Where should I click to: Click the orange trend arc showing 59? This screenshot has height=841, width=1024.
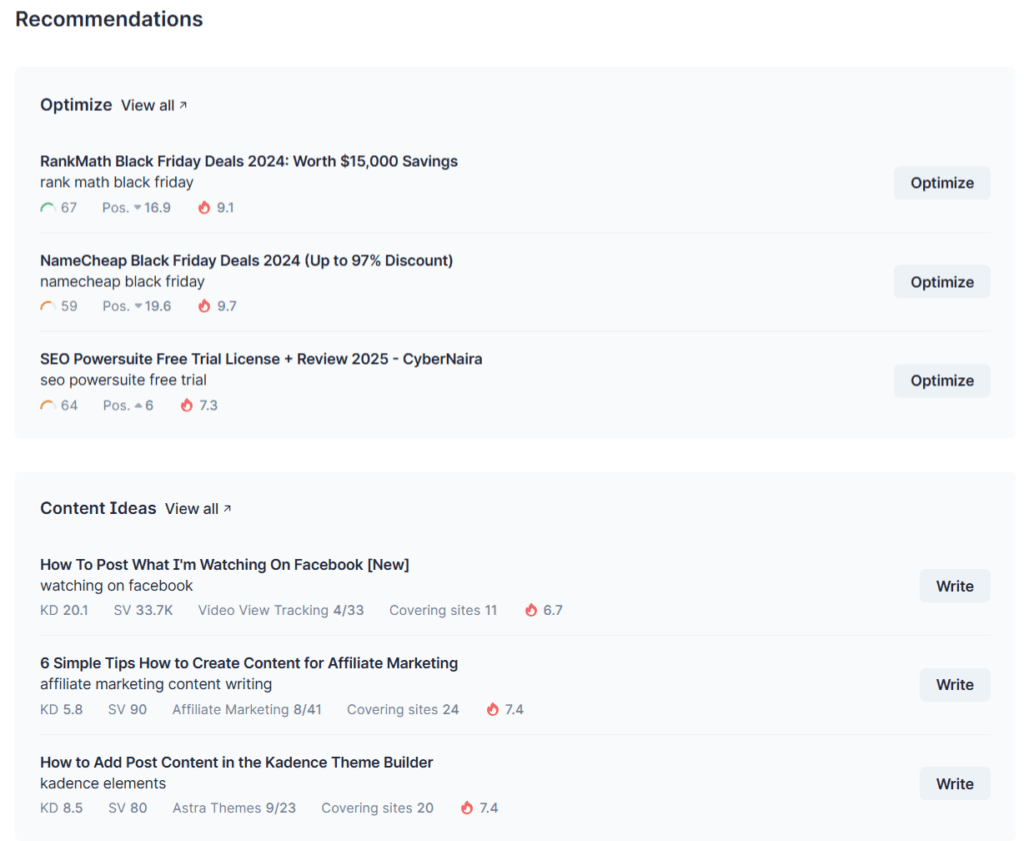tap(47, 306)
